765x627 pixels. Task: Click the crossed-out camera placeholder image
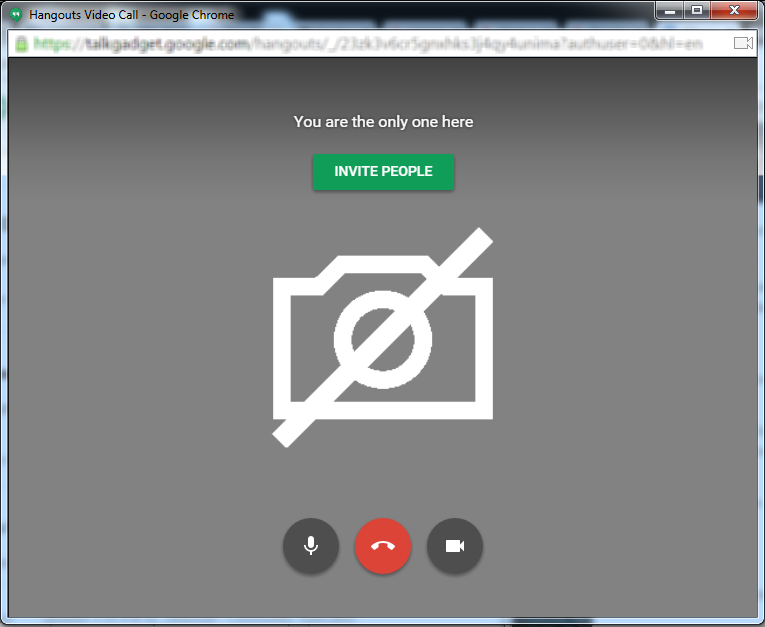pyautogui.click(x=383, y=337)
